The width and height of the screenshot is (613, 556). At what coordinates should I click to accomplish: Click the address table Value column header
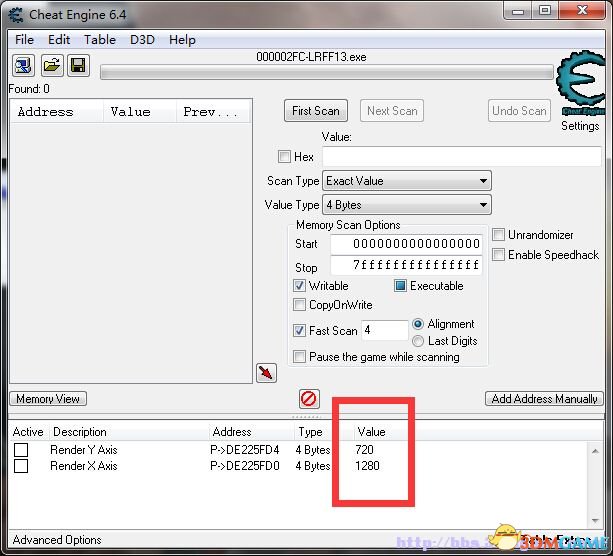pyautogui.click(x=371, y=432)
